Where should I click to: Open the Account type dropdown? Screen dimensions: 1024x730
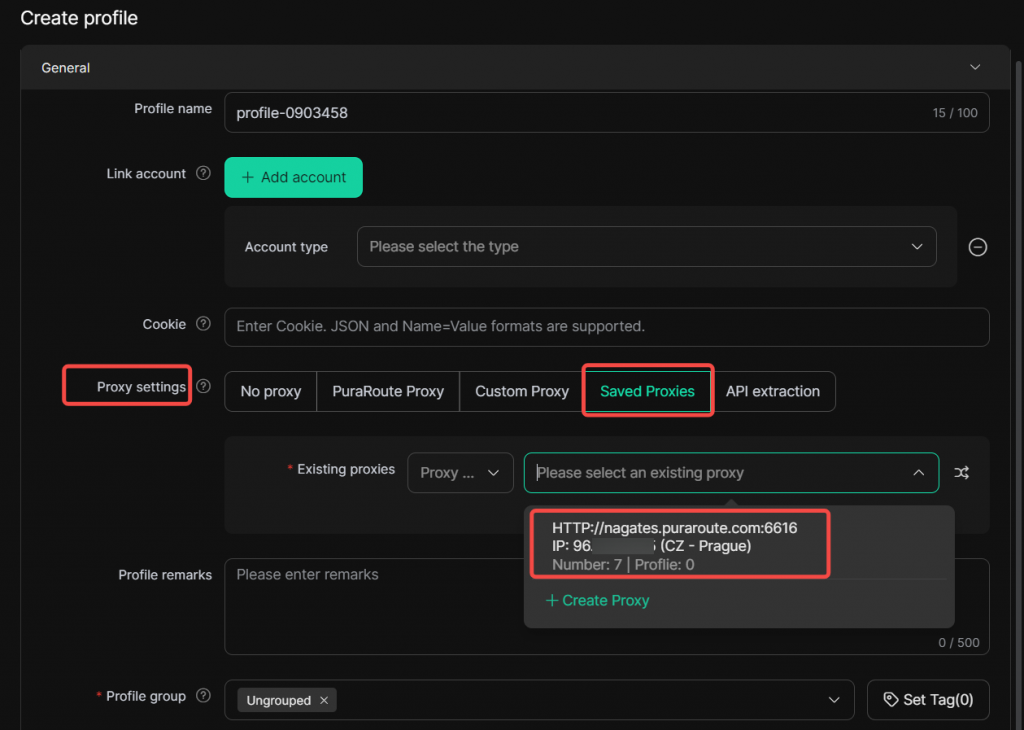[x=647, y=247]
